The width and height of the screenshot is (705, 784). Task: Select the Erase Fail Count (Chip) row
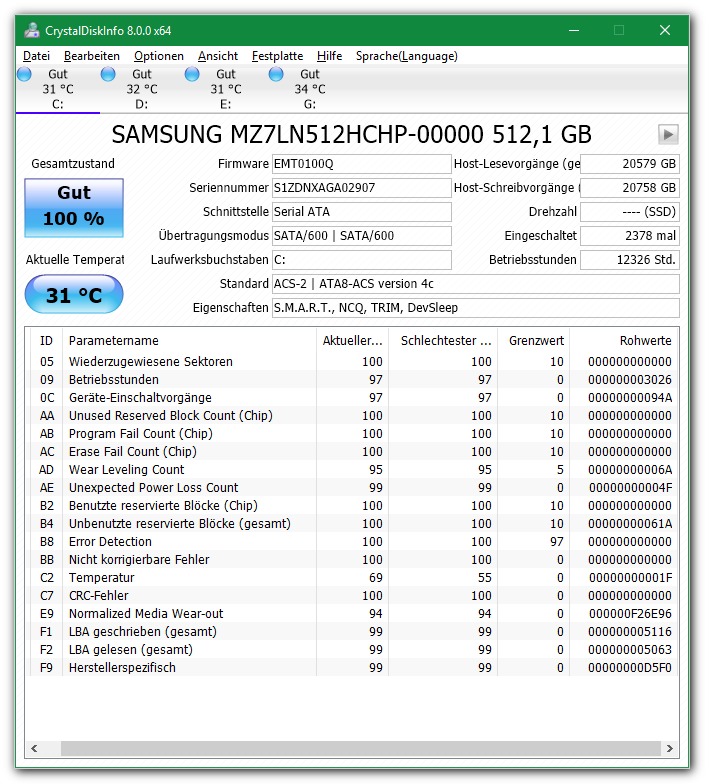tap(354, 452)
